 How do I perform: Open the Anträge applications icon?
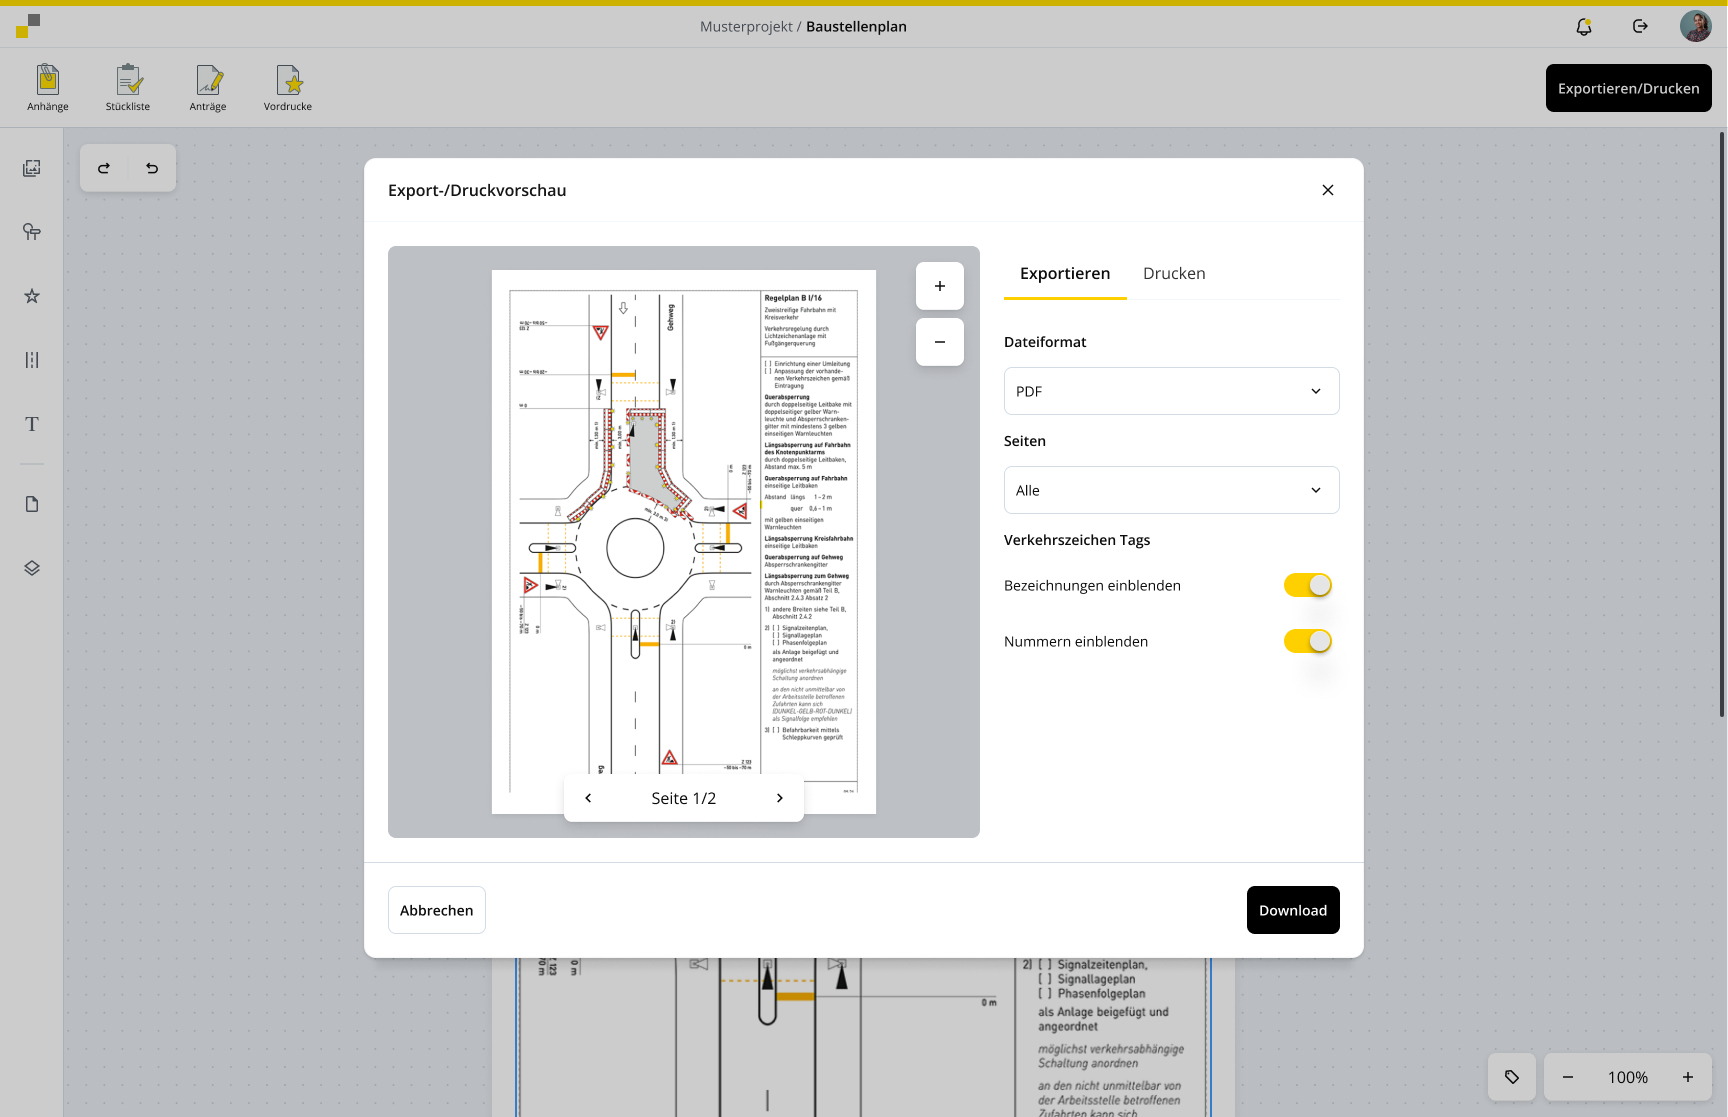pos(208,87)
